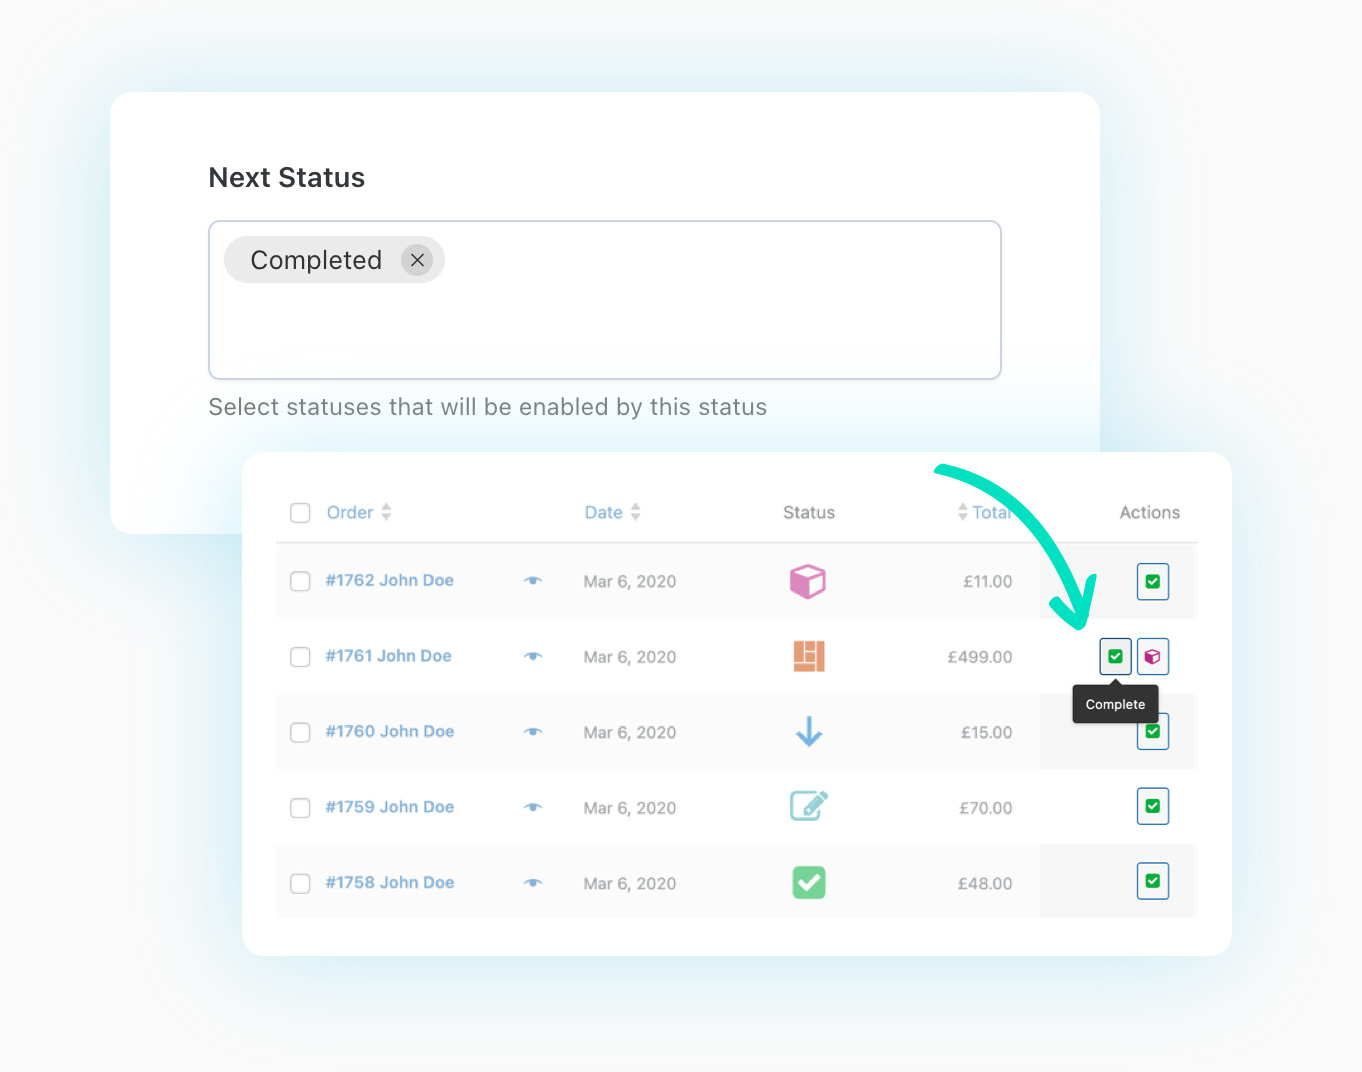
Task: Select all orders using the header checkbox
Action: tap(300, 512)
